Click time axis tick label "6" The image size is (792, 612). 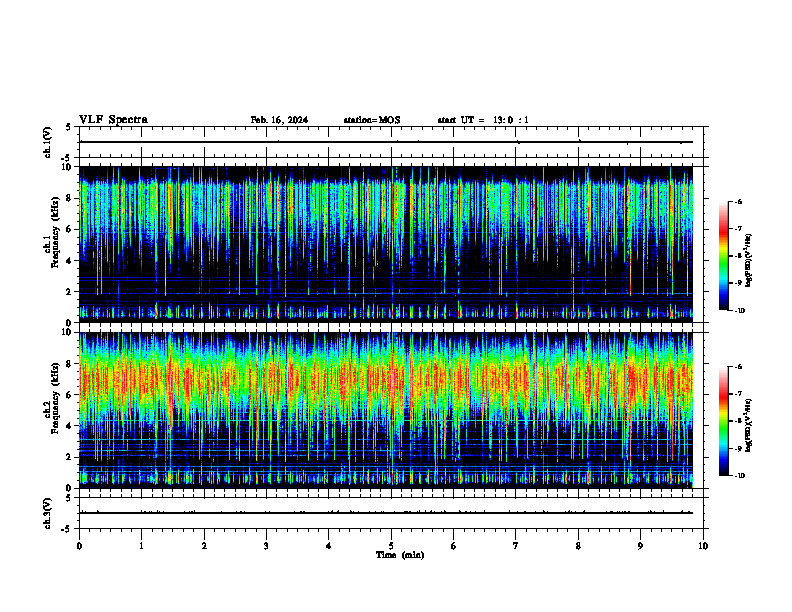tap(454, 546)
